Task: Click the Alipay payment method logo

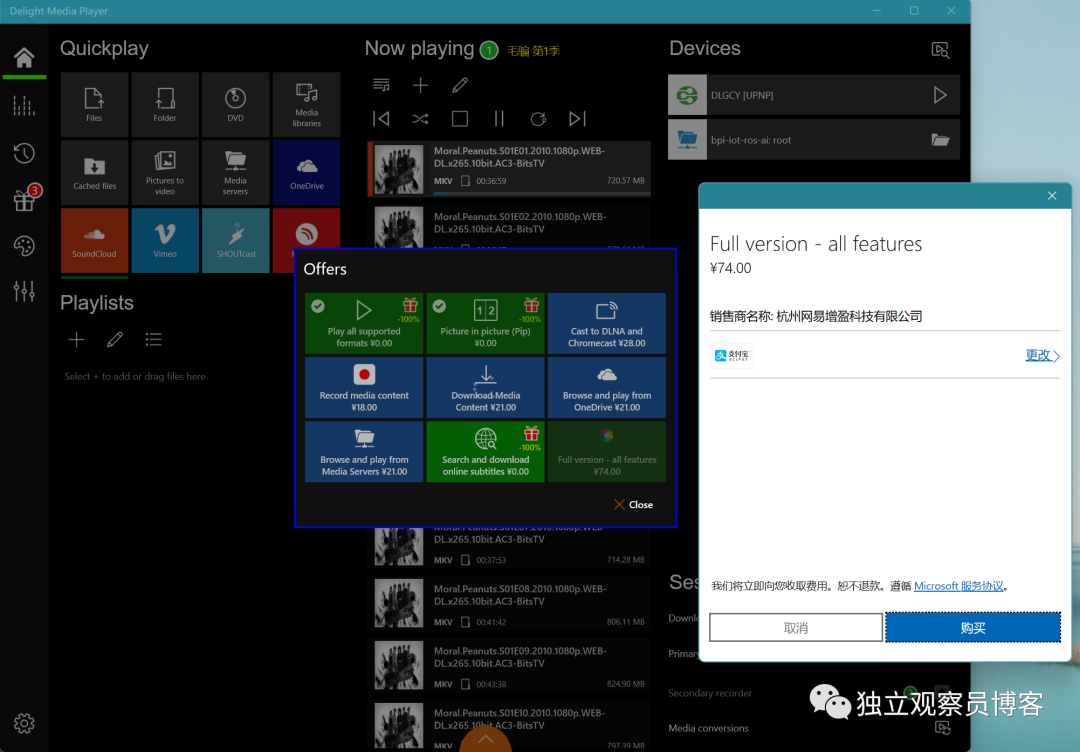Action: (731, 356)
